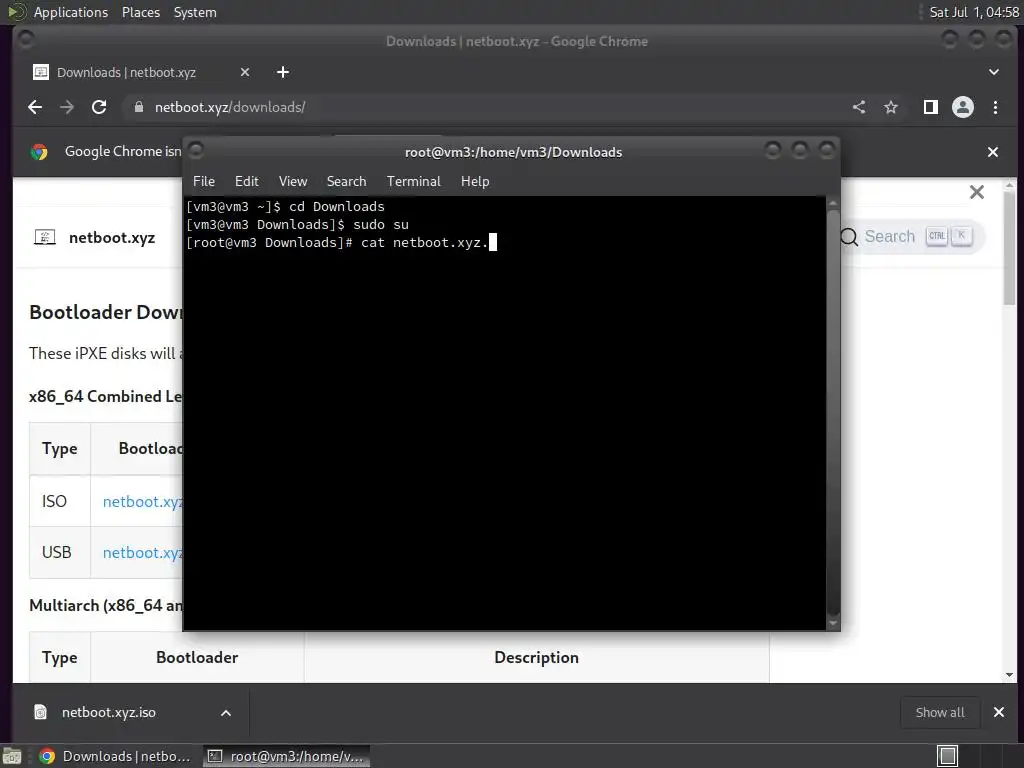Bookmark this page with star
The height and width of the screenshot is (768, 1024).
(891, 107)
